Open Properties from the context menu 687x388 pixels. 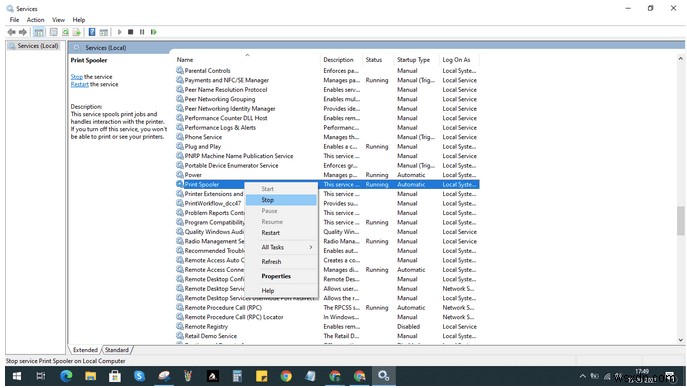[281, 276]
